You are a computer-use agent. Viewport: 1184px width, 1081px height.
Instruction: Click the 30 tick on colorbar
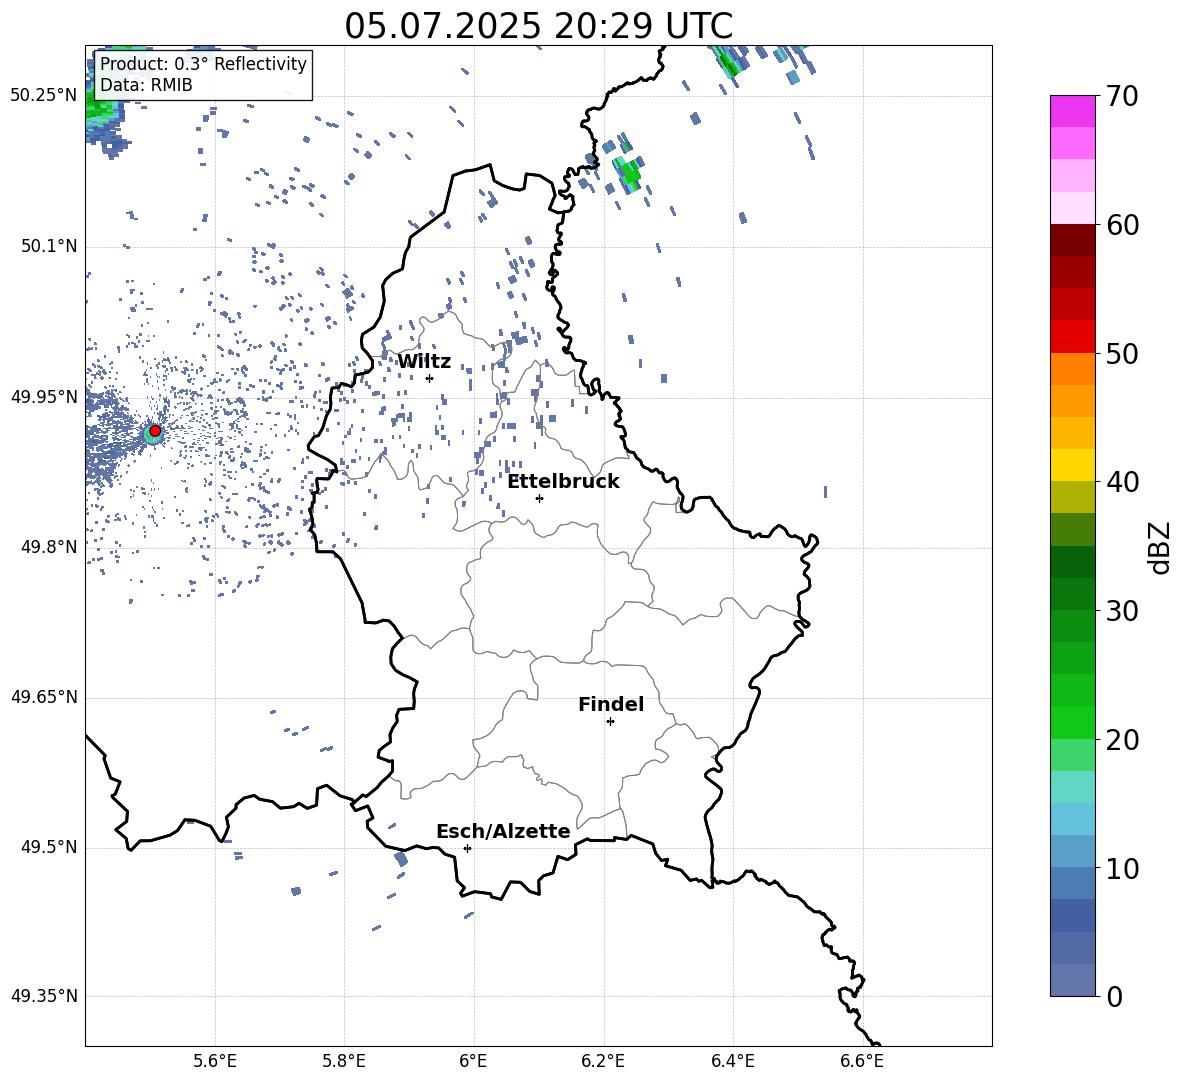coord(1122,611)
